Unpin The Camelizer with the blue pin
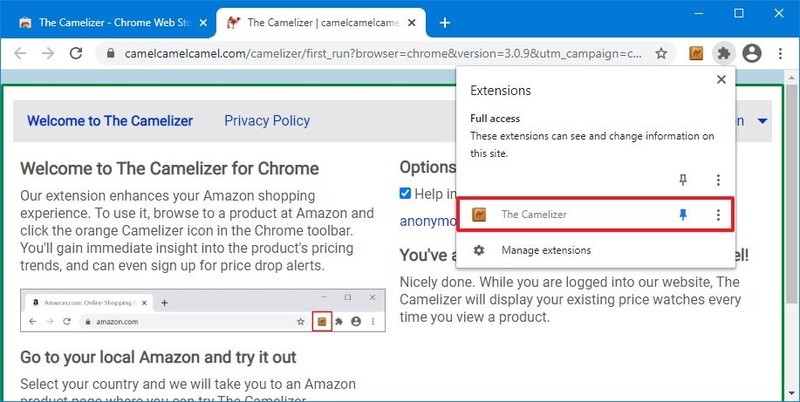The width and height of the screenshot is (800, 402). click(683, 215)
